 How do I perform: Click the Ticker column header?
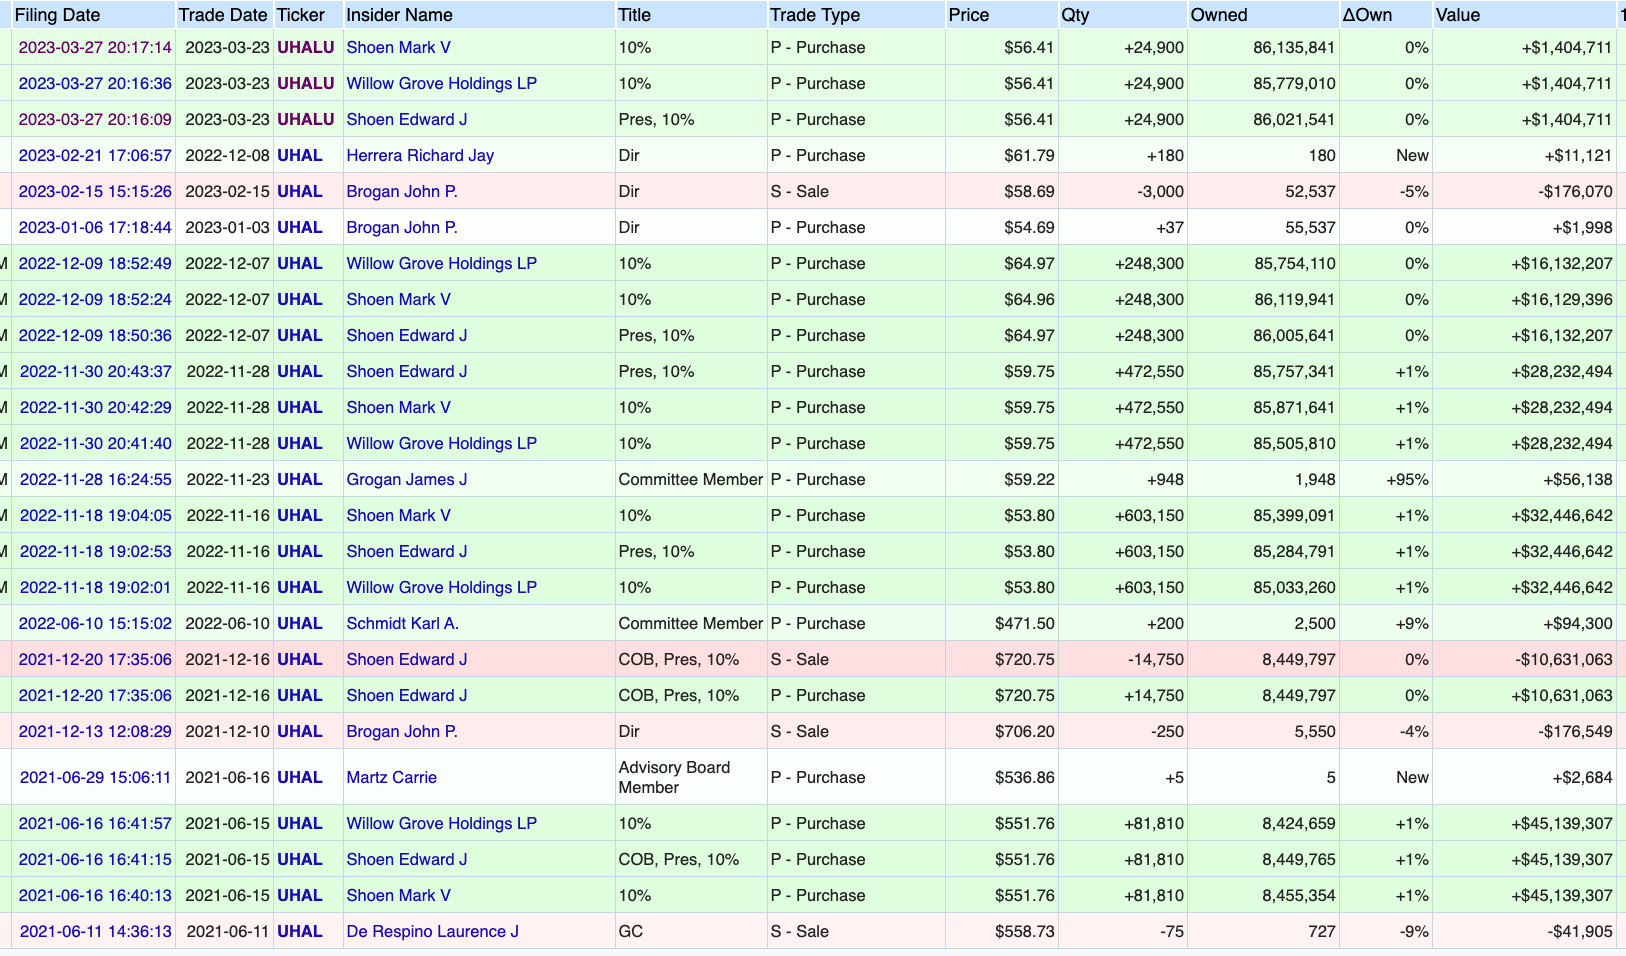(301, 15)
